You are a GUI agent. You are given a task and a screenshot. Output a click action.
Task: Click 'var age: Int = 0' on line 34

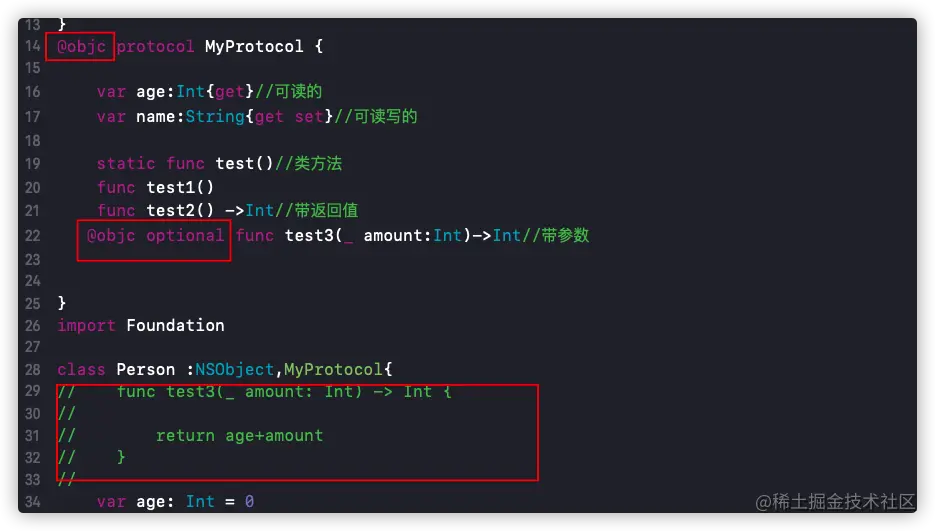pos(175,502)
